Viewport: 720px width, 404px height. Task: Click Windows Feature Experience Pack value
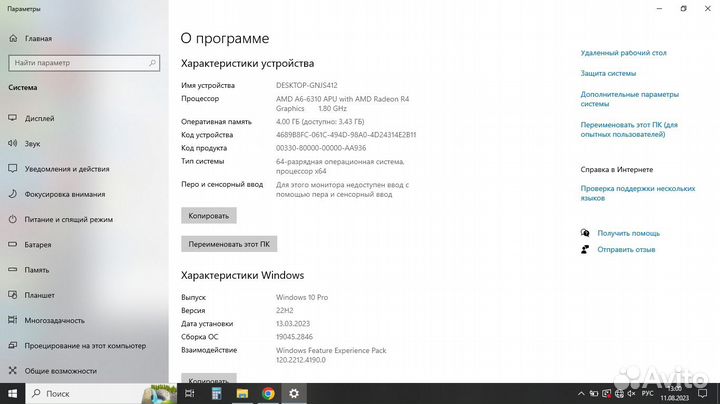coord(331,355)
